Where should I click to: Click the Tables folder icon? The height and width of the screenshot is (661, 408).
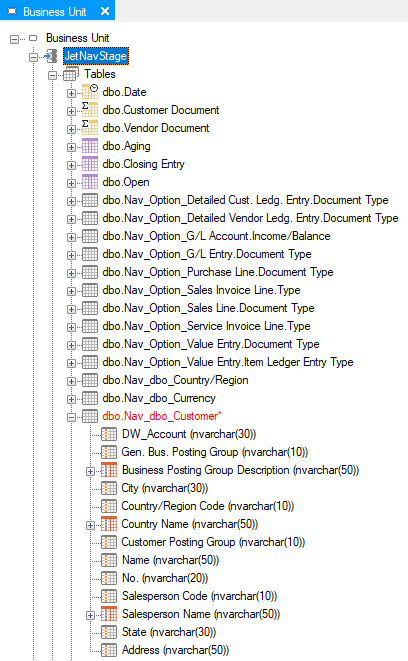pos(70,74)
